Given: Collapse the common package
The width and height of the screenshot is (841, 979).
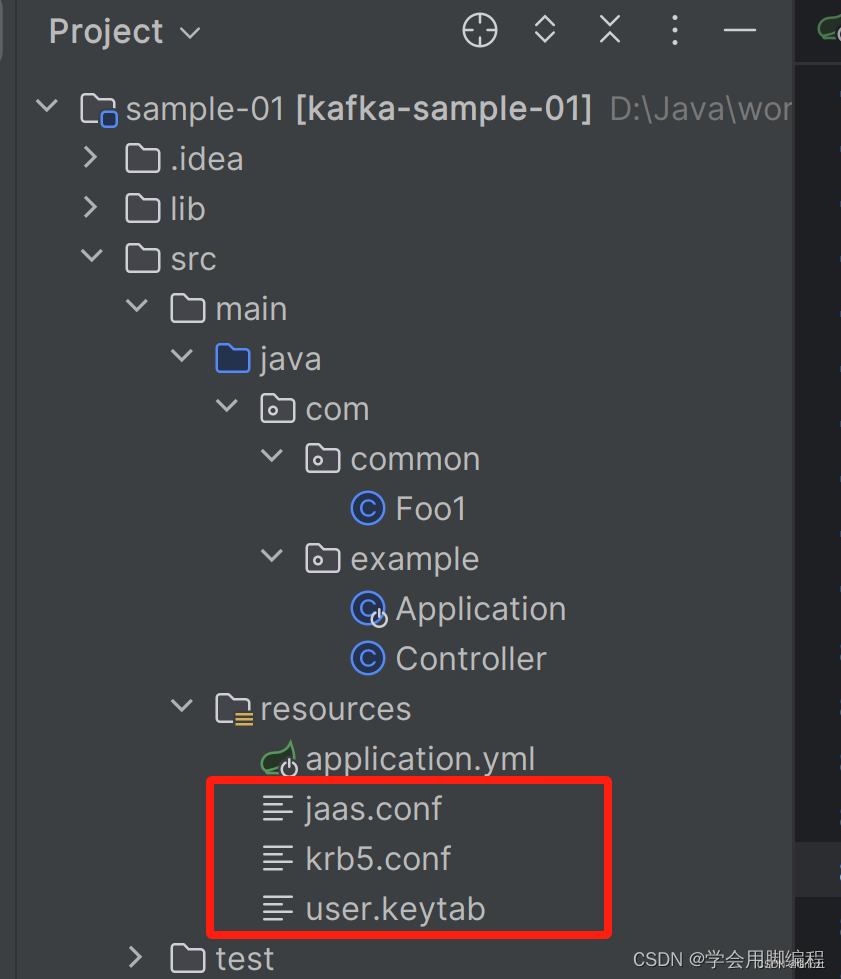Looking at the screenshot, I should [272, 456].
